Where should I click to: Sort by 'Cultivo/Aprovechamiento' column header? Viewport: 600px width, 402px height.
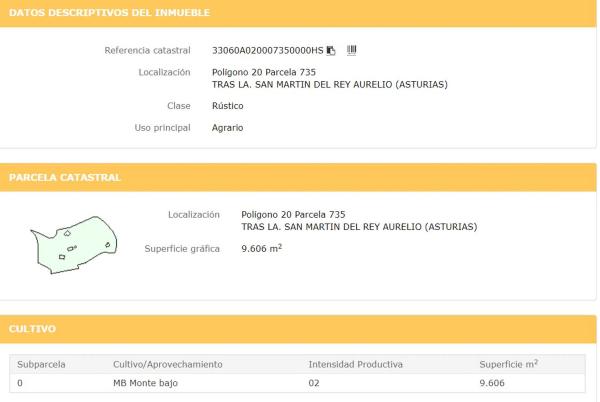(167, 364)
